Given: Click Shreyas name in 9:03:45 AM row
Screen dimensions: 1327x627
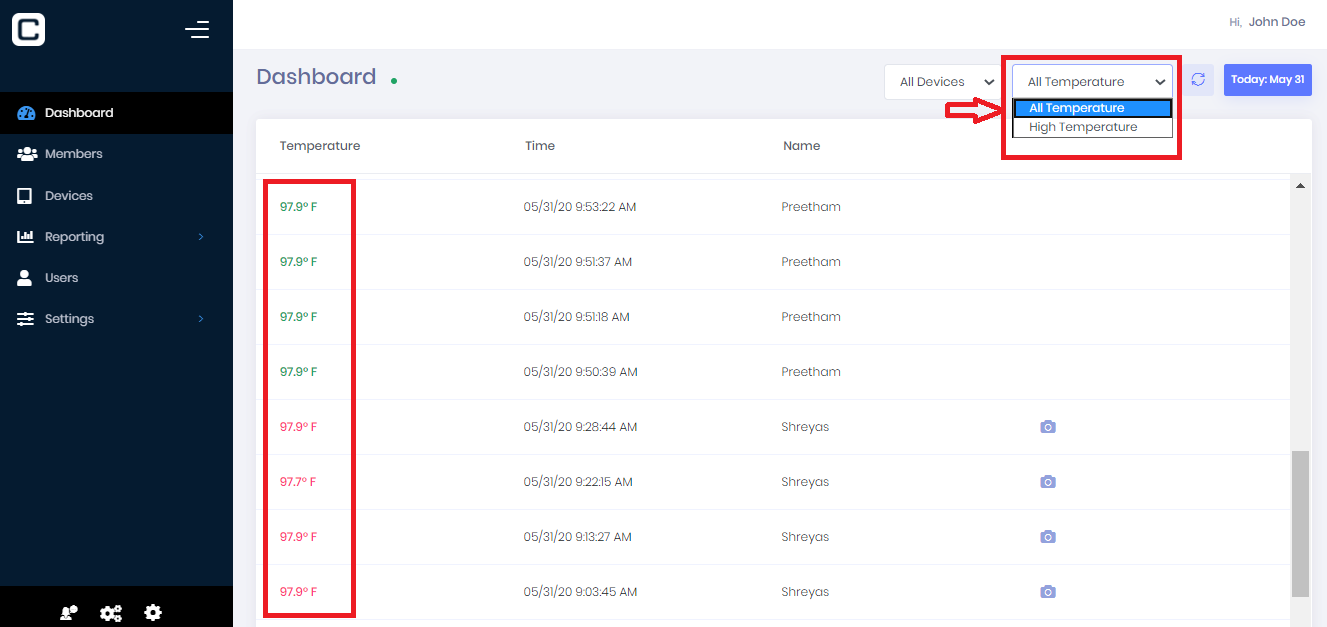Looking at the screenshot, I should 805,592.
